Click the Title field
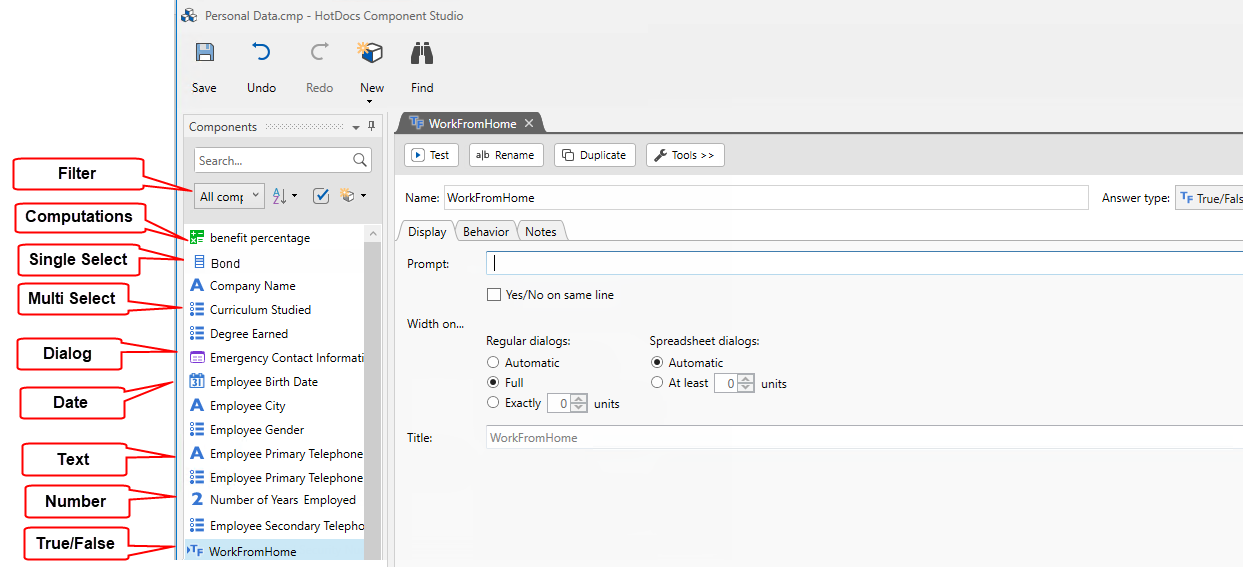This screenshot has width=1243, height=567. click(x=864, y=437)
